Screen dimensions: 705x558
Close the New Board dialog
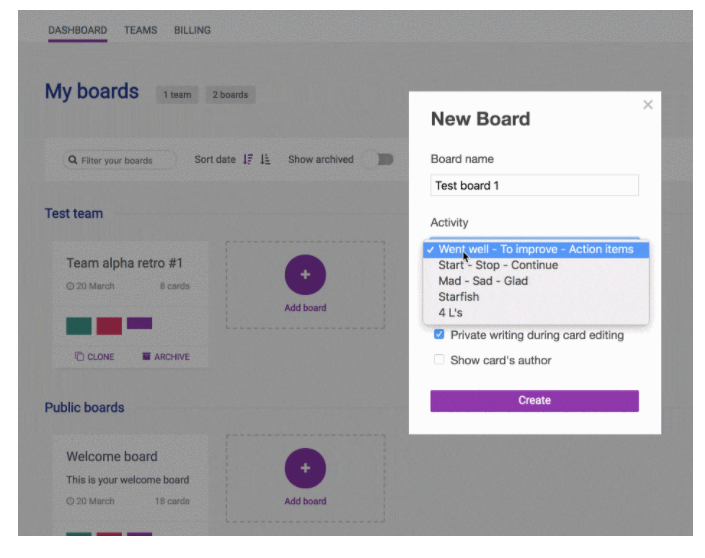[x=648, y=104]
